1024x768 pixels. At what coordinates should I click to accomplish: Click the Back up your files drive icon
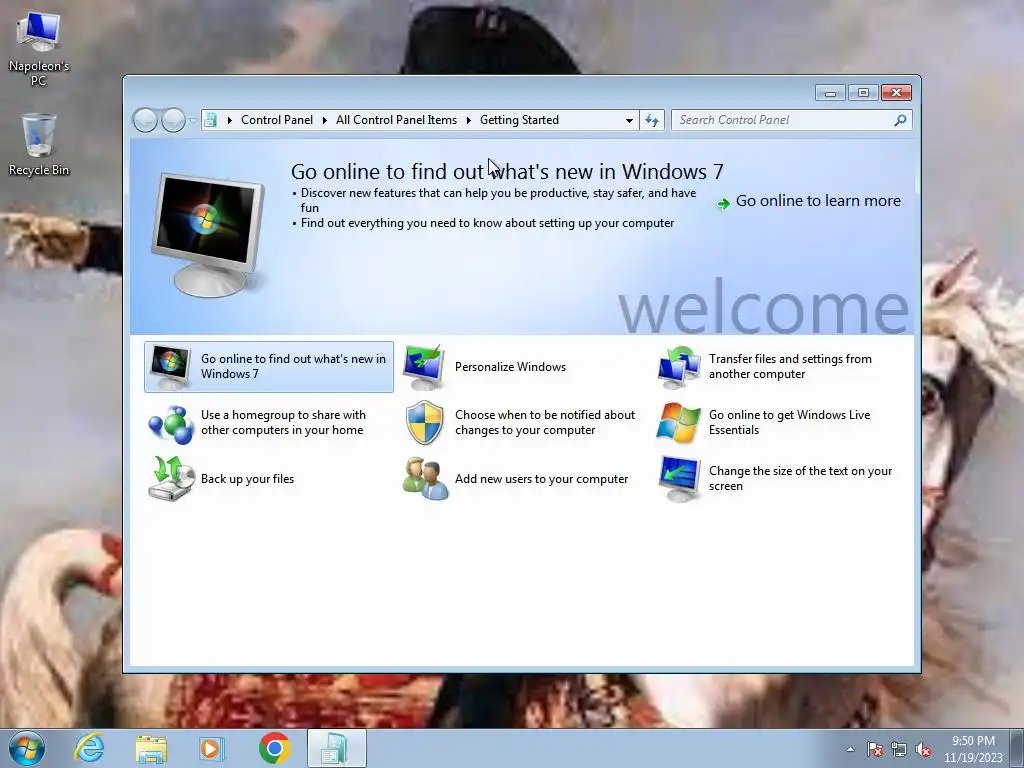click(x=171, y=479)
